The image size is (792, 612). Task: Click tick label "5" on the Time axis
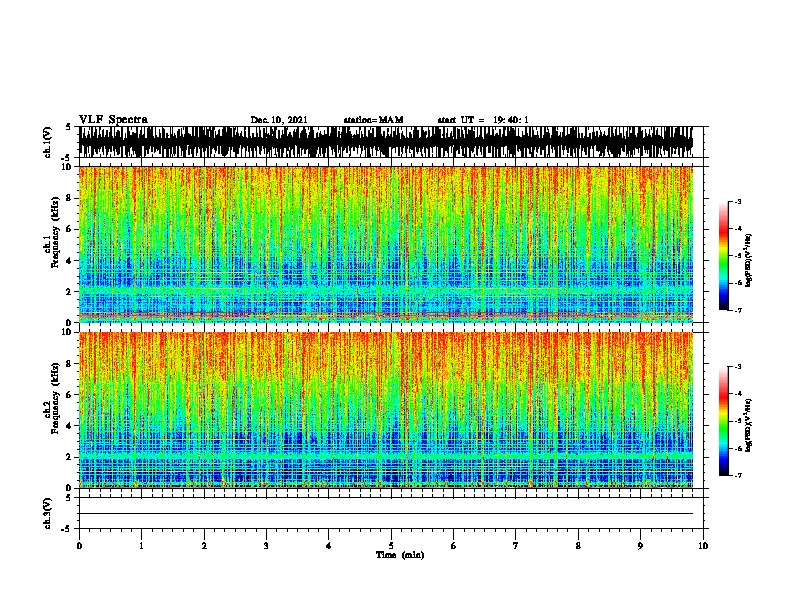[x=391, y=546]
